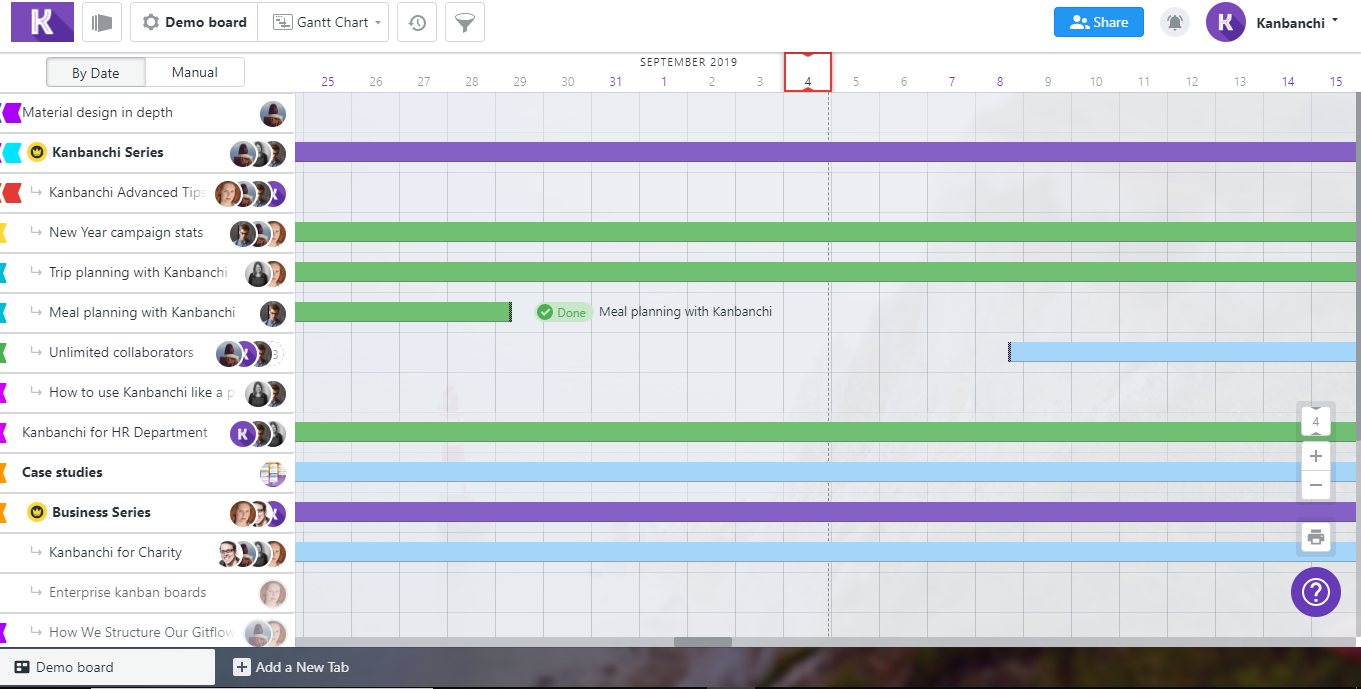This screenshot has height=689, width=1361.
Task: Click the purple Kanbanchi Series Gantt bar
Action: coord(825,152)
